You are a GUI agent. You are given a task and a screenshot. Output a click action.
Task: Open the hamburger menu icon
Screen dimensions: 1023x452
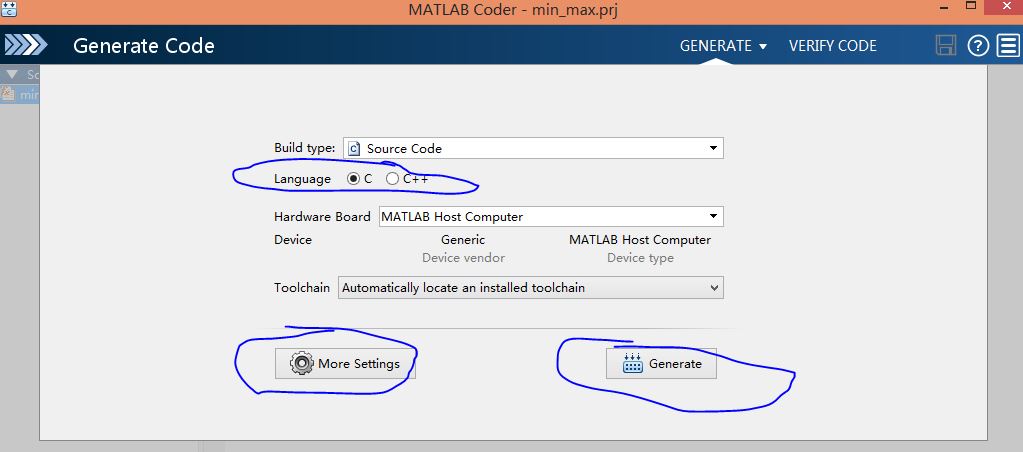tap(1009, 46)
